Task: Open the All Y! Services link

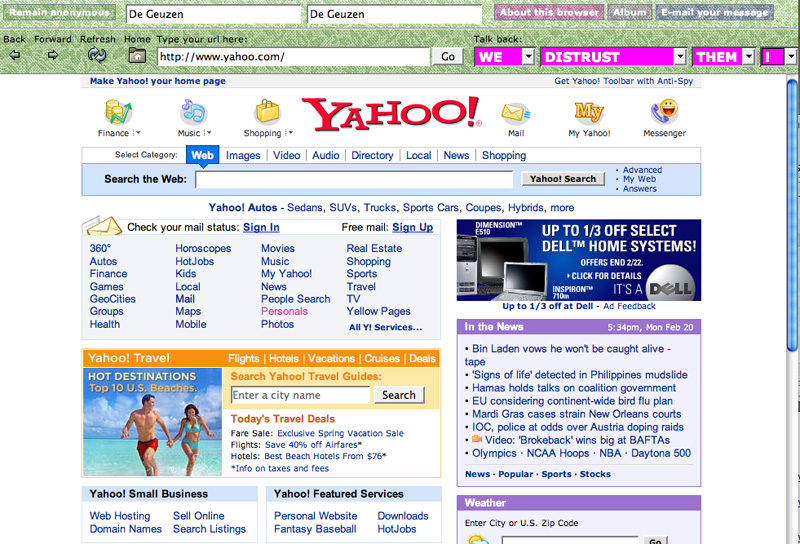Action: 385,328
